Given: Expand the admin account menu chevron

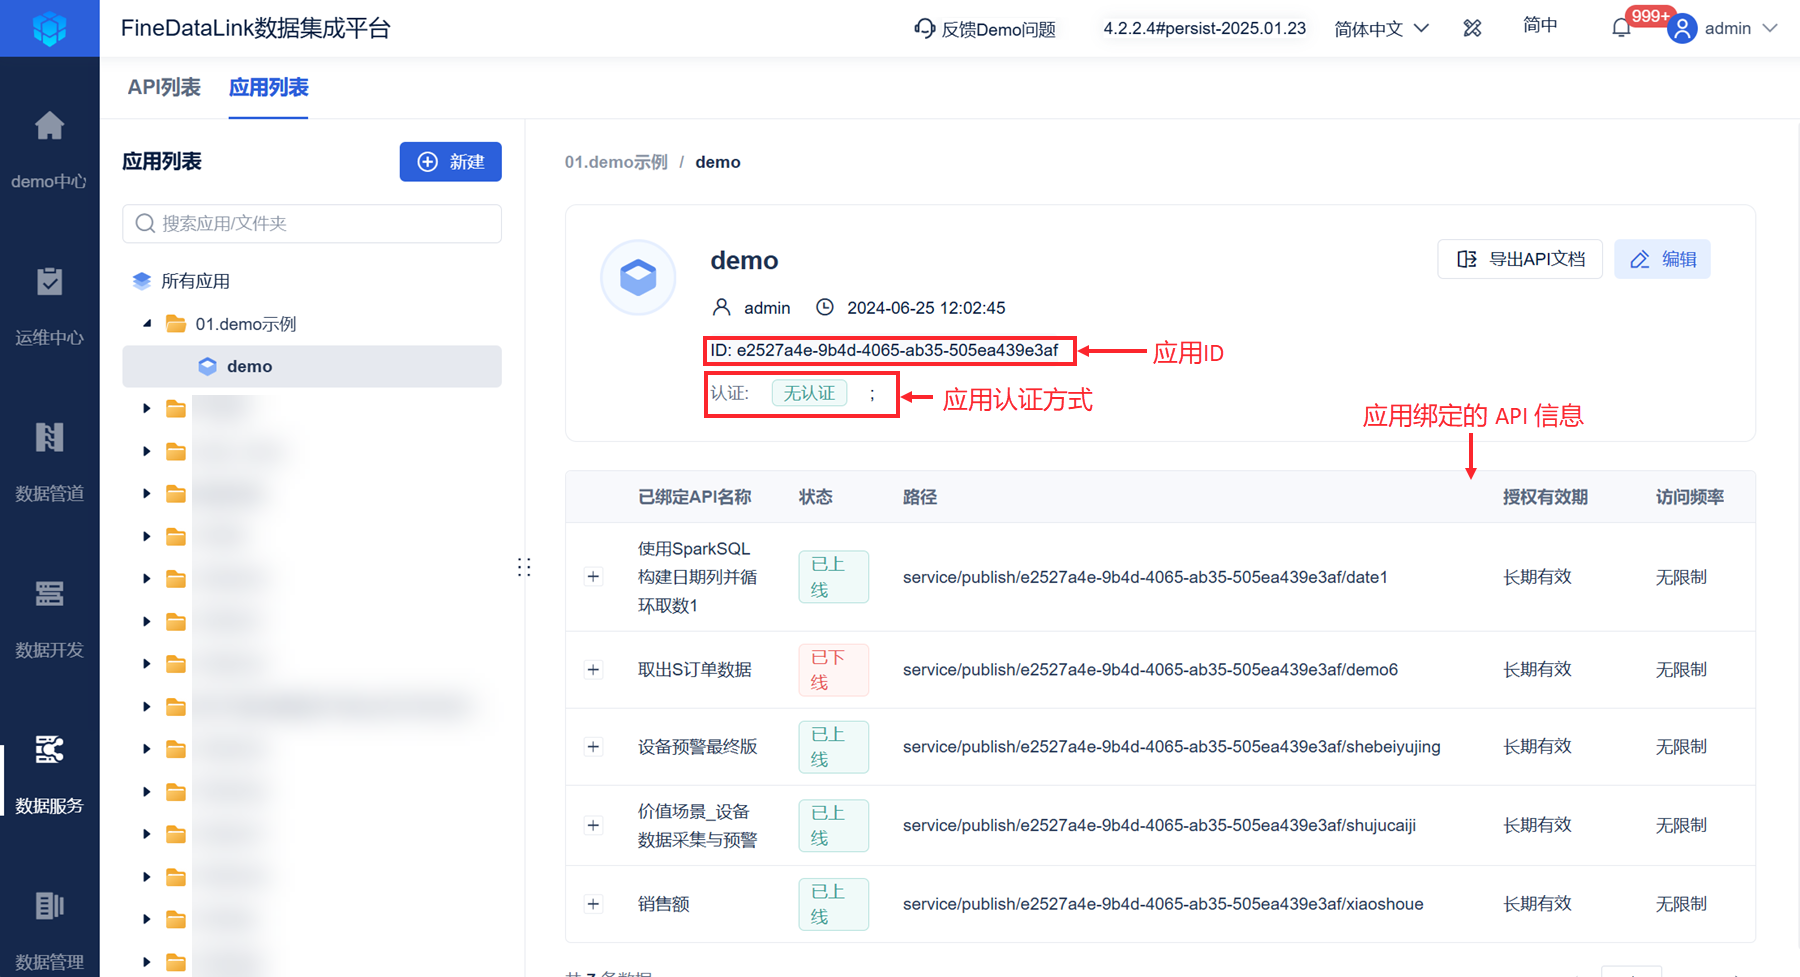Looking at the screenshot, I should (1770, 28).
